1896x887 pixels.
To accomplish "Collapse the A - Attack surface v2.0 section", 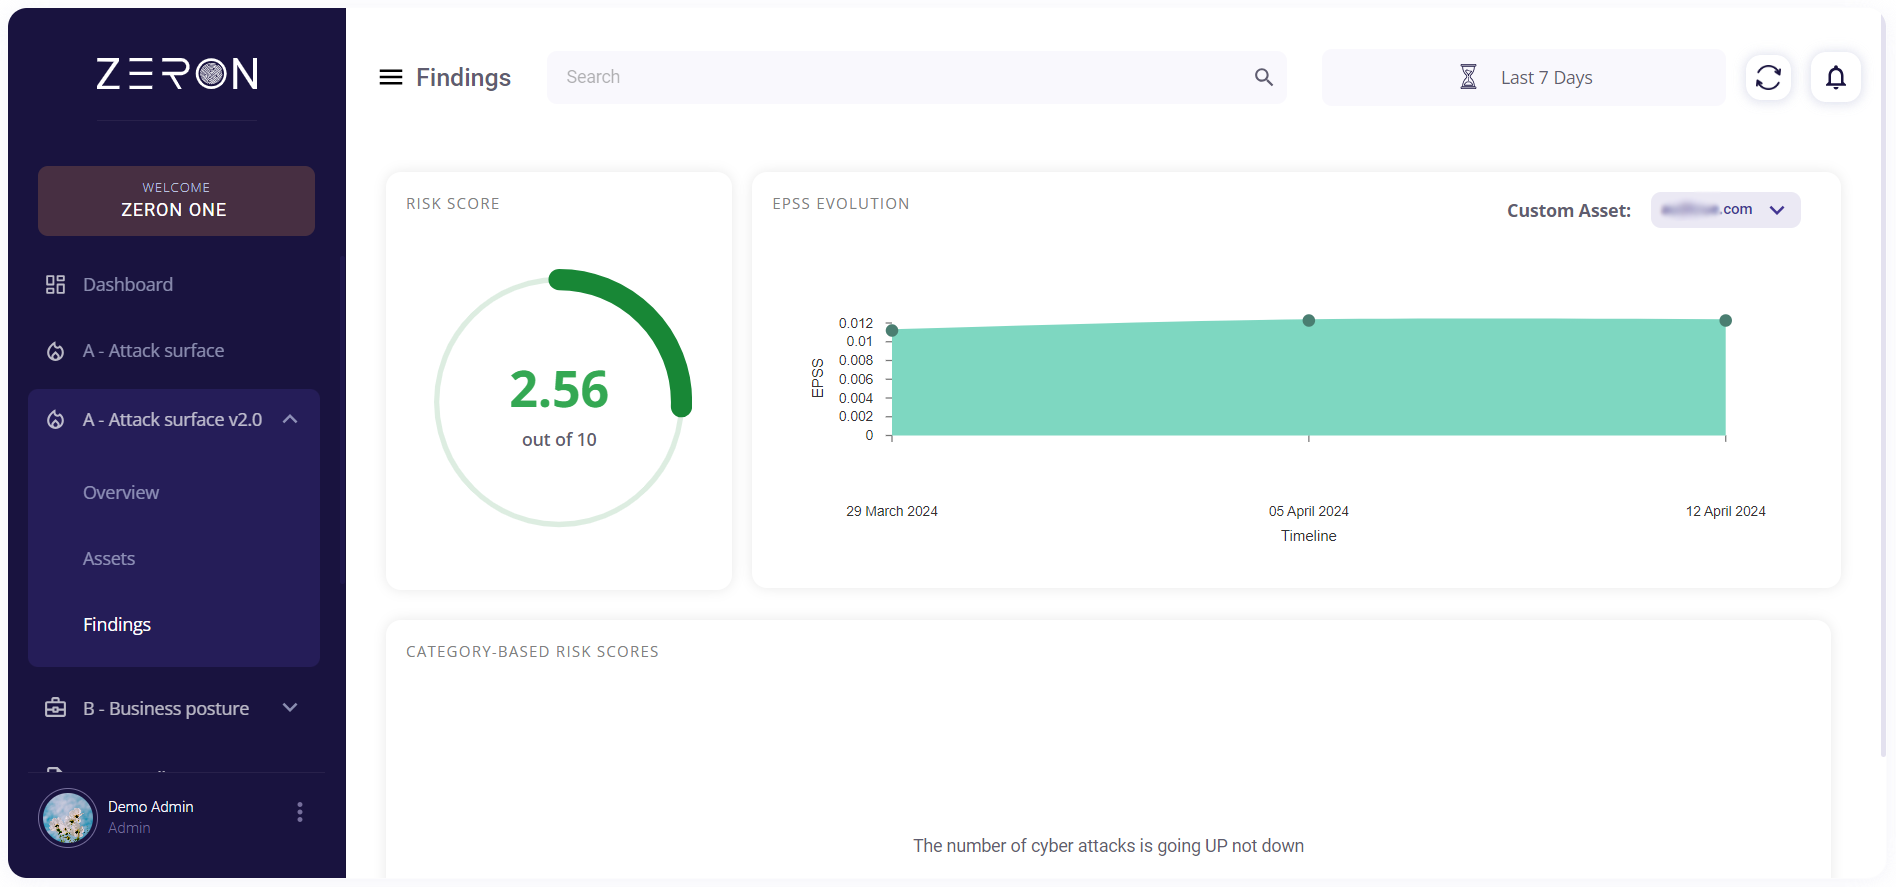I will click(x=290, y=420).
